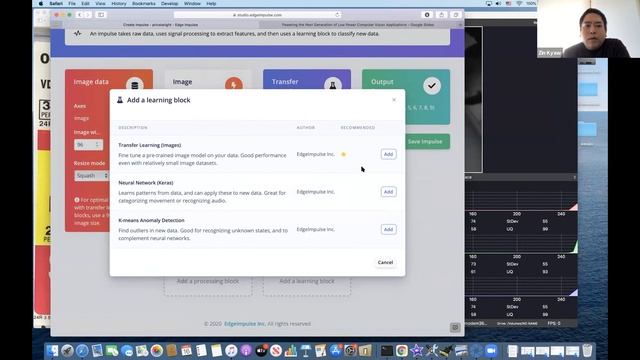640x360 pixels.
Task: Open the Bookmarks menu
Action: tap(144, 4)
